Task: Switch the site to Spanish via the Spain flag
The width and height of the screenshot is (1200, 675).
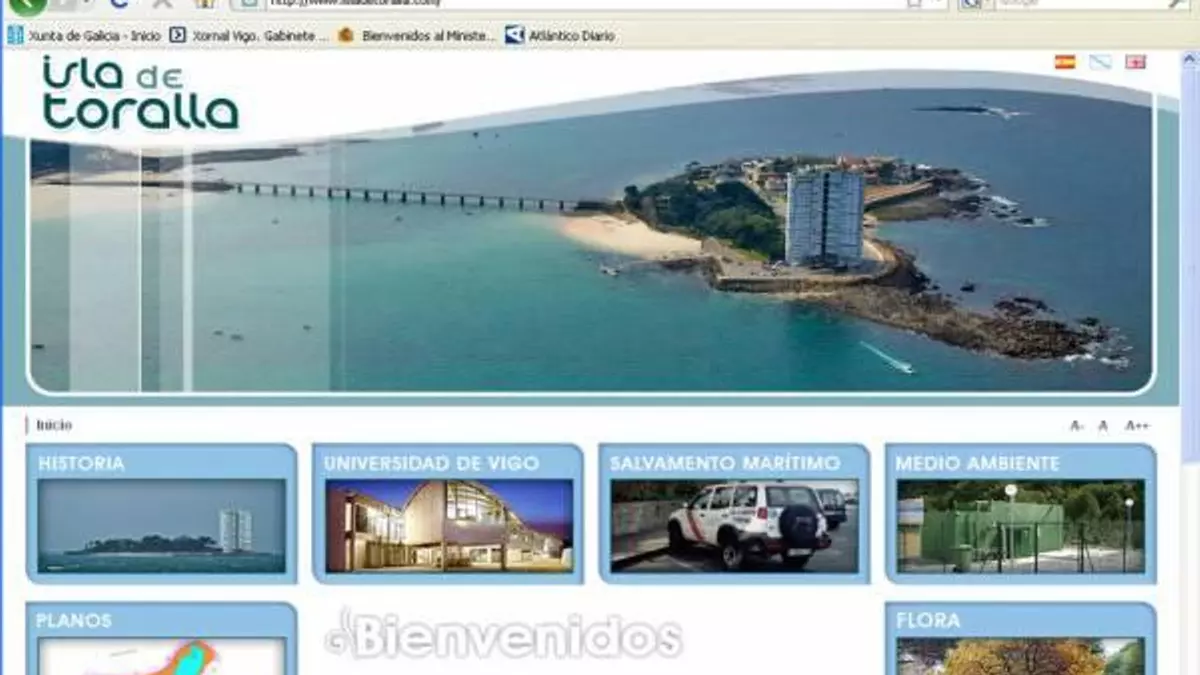Action: click(1065, 62)
